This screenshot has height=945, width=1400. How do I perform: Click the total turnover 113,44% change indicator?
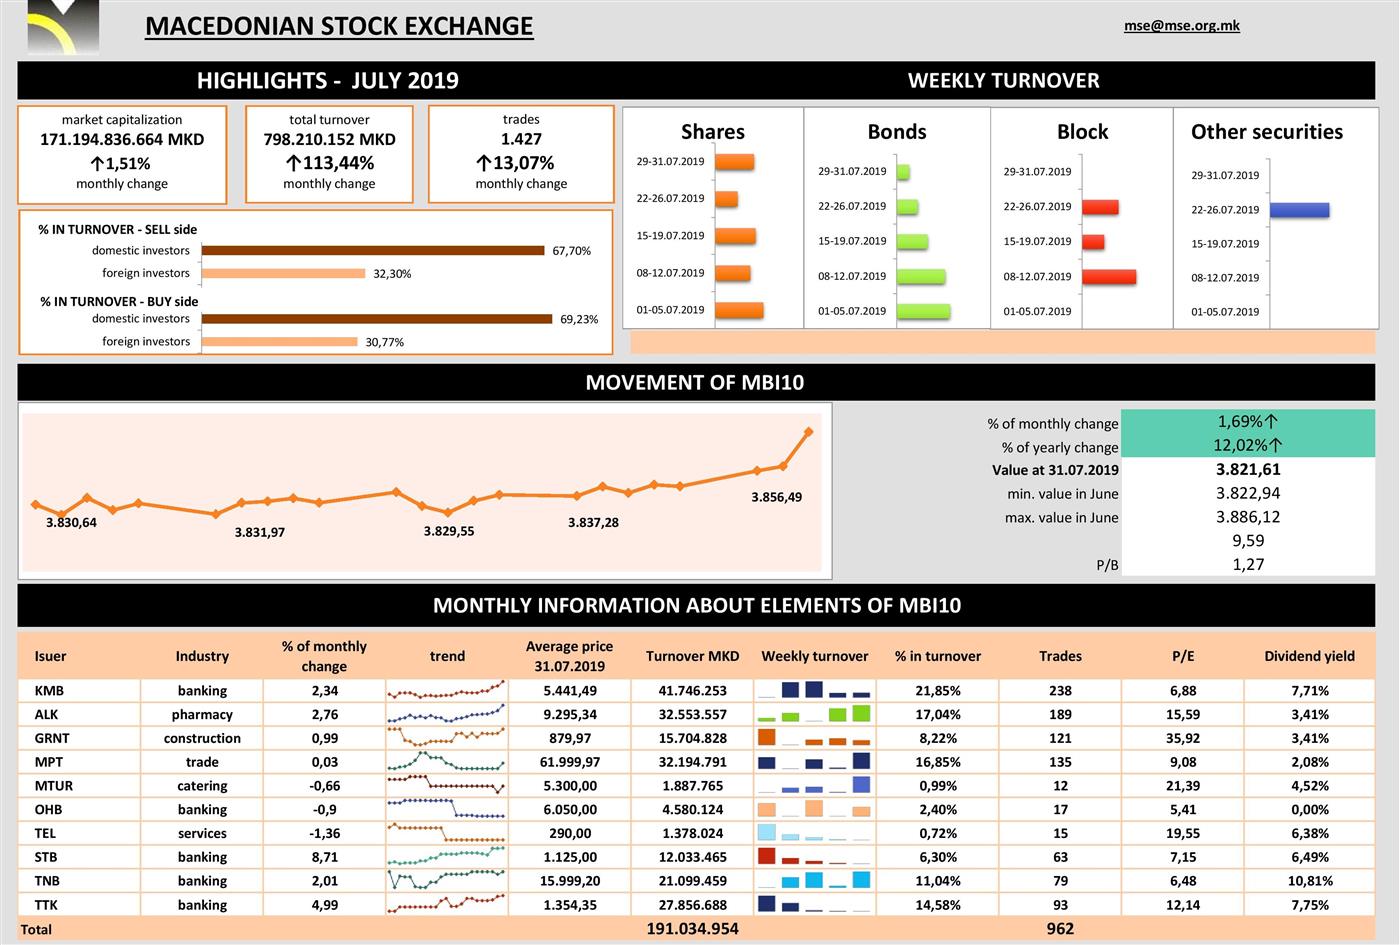(x=329, y=163)
